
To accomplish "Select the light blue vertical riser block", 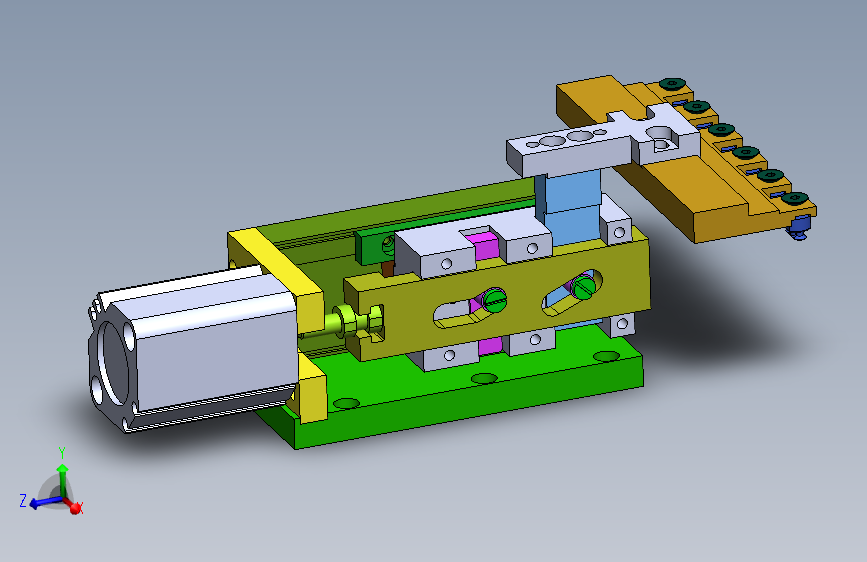I will coord(572,207).
